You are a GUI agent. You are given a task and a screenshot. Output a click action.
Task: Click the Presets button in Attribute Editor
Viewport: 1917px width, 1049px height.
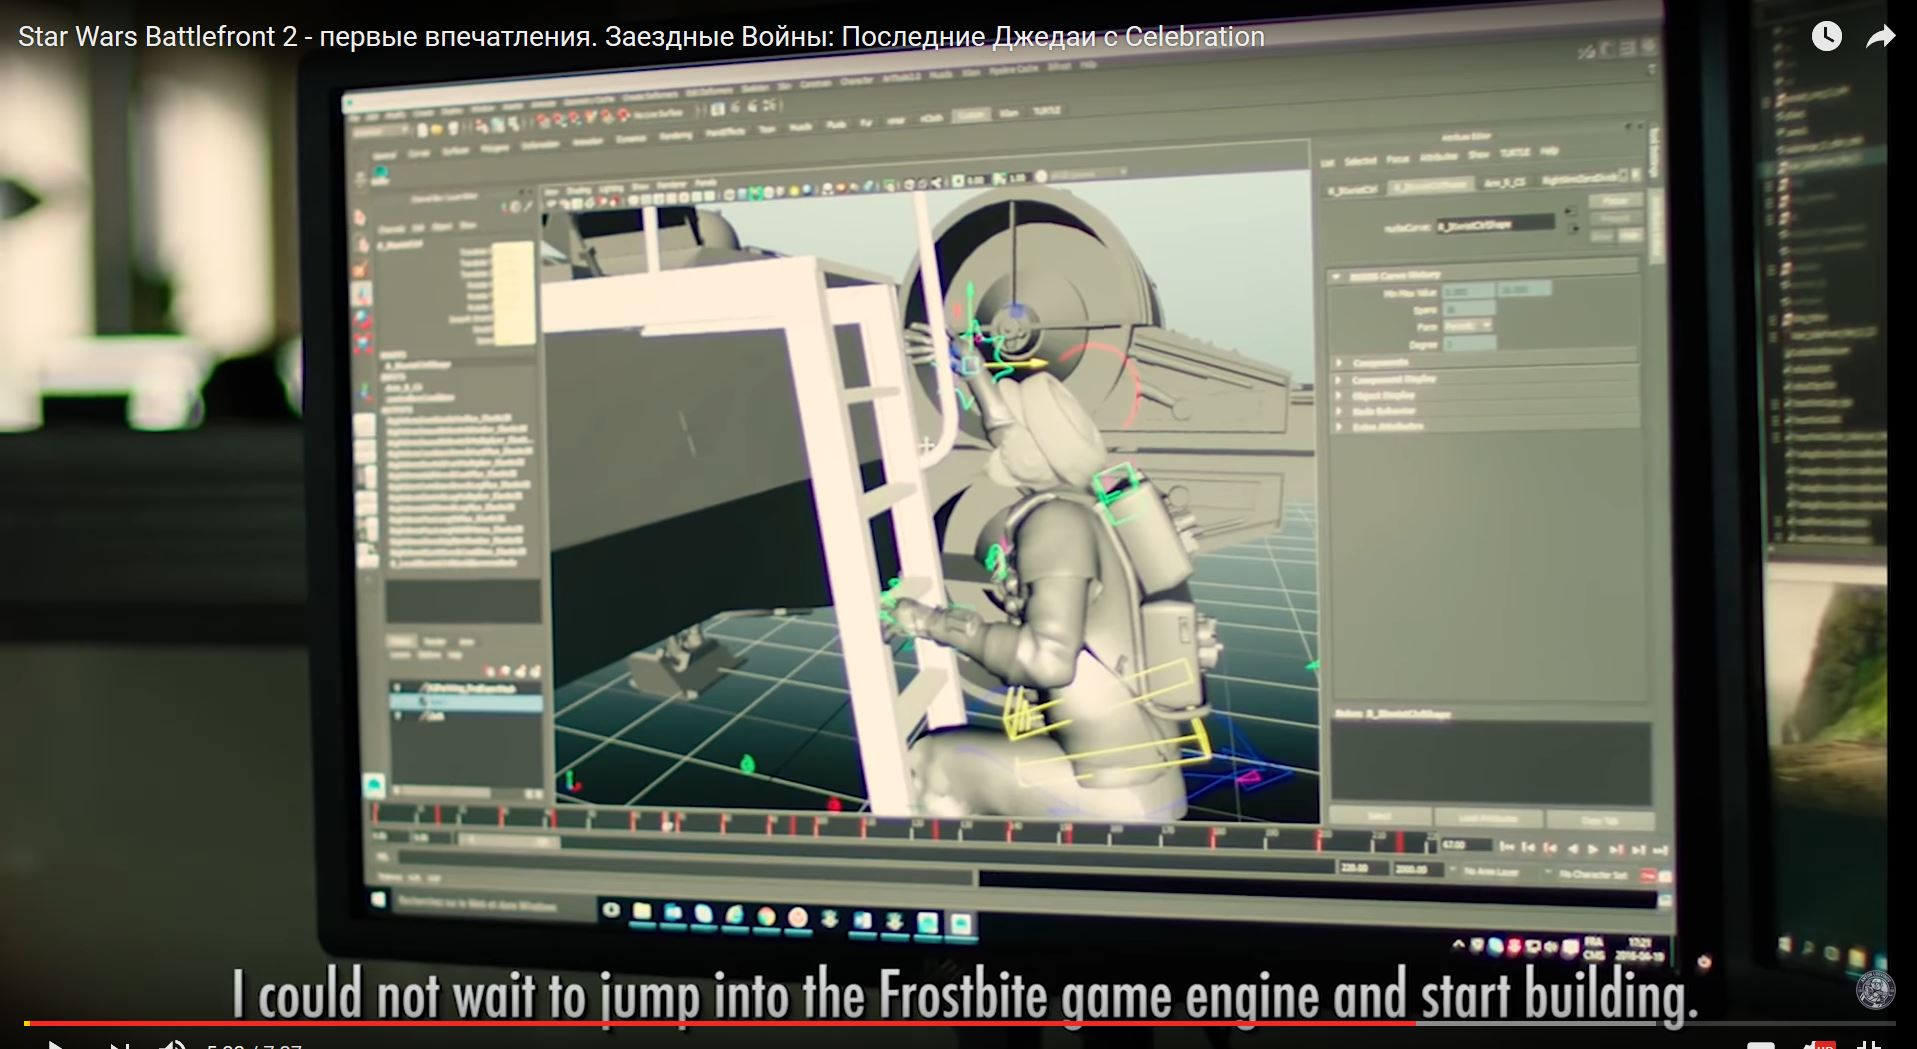(x=1615, y=218)
